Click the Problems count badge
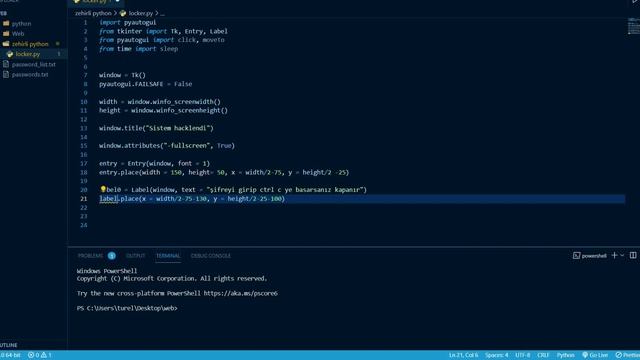Screen dimensions: 640x360 [x=111, y=256]
